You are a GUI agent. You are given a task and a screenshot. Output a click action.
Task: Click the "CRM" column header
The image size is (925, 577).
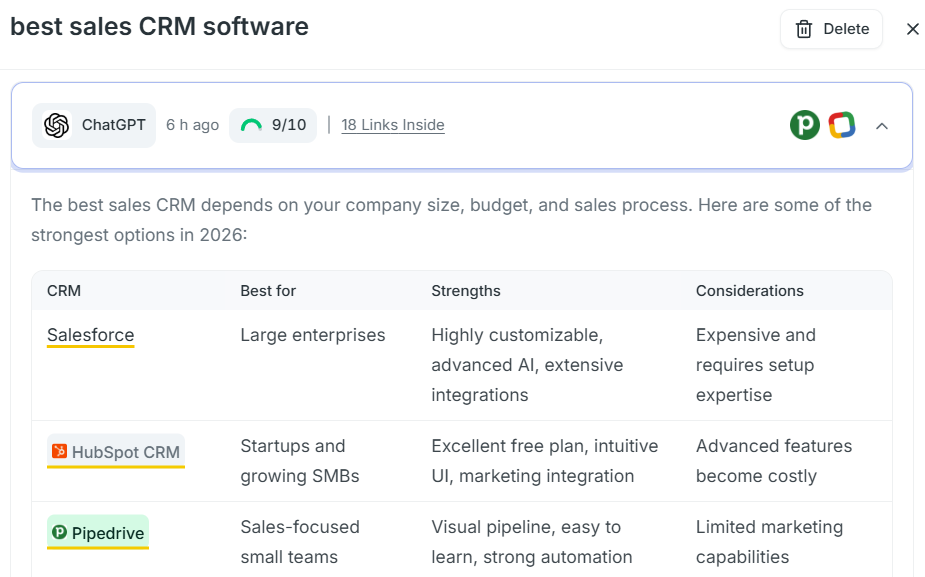tap(64, 291)
